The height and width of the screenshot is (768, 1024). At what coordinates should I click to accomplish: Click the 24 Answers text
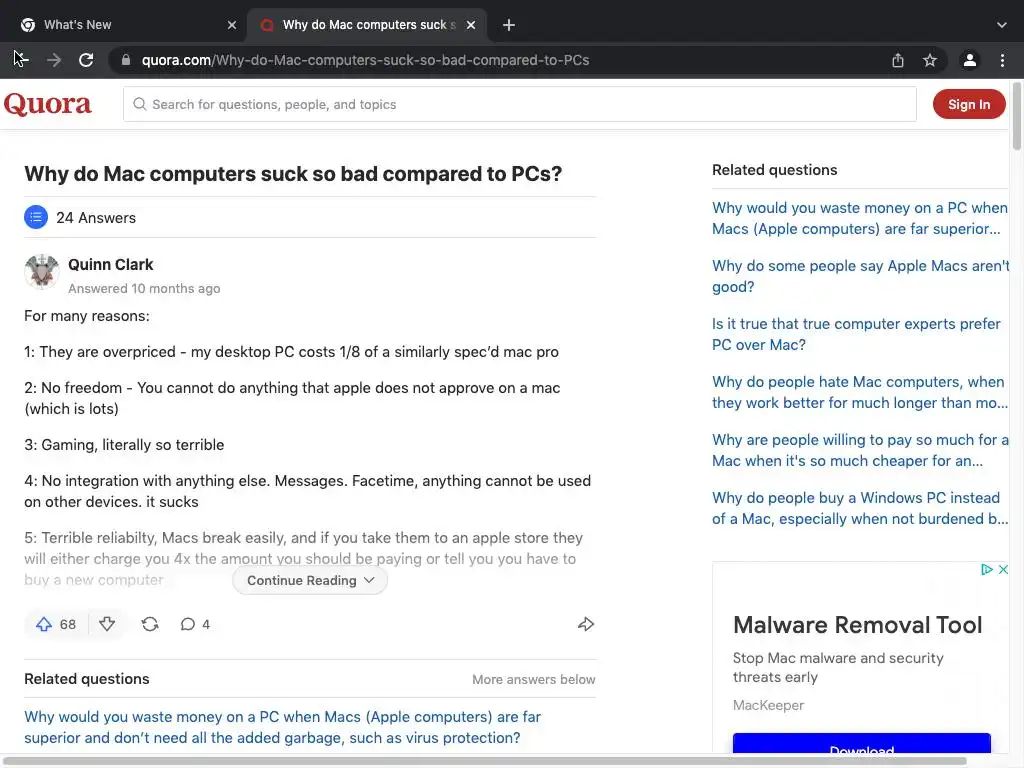pos(96,218)
